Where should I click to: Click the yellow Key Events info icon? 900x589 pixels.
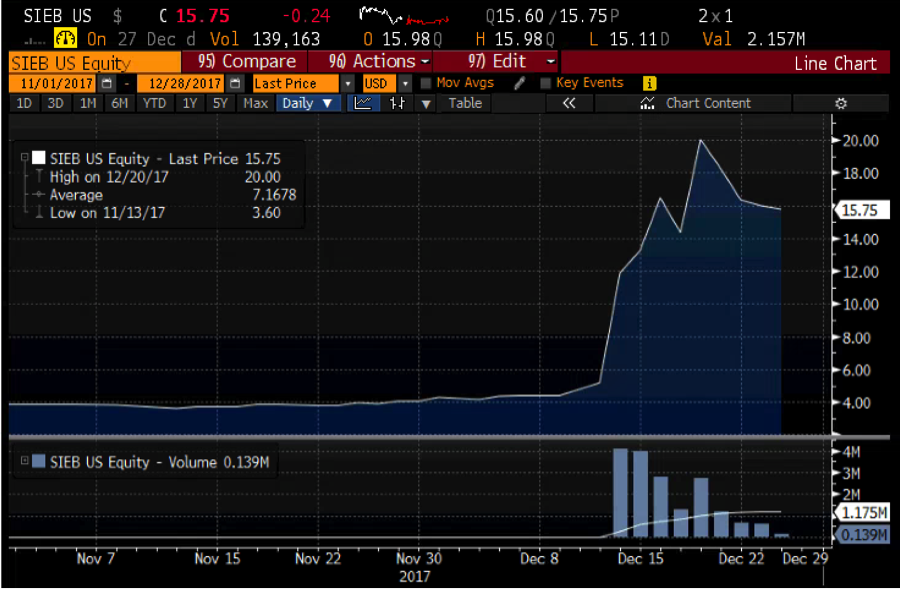point(649,83)
